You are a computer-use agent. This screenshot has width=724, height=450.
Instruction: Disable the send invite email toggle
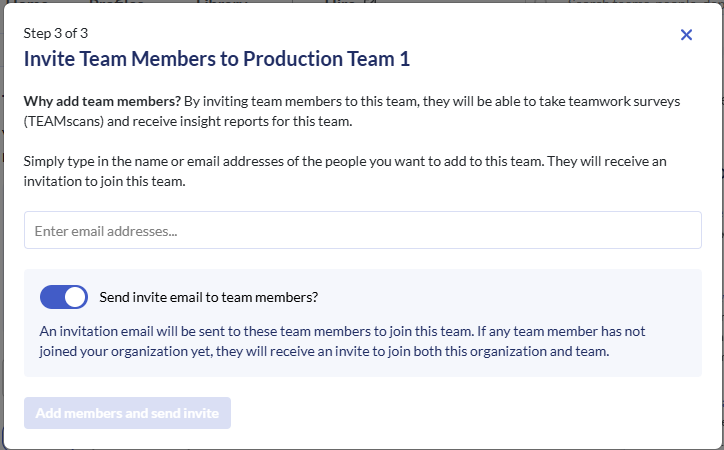(x=64, y=297)
